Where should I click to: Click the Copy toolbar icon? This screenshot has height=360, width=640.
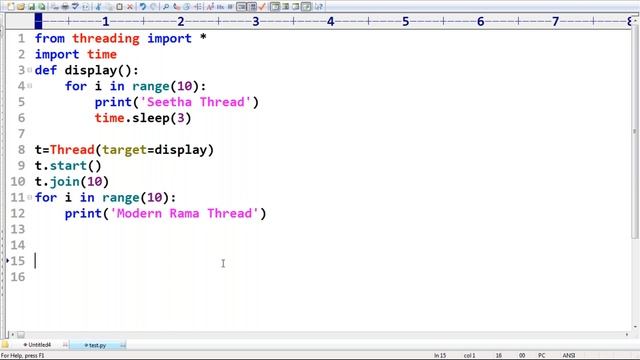coord(109,7)
